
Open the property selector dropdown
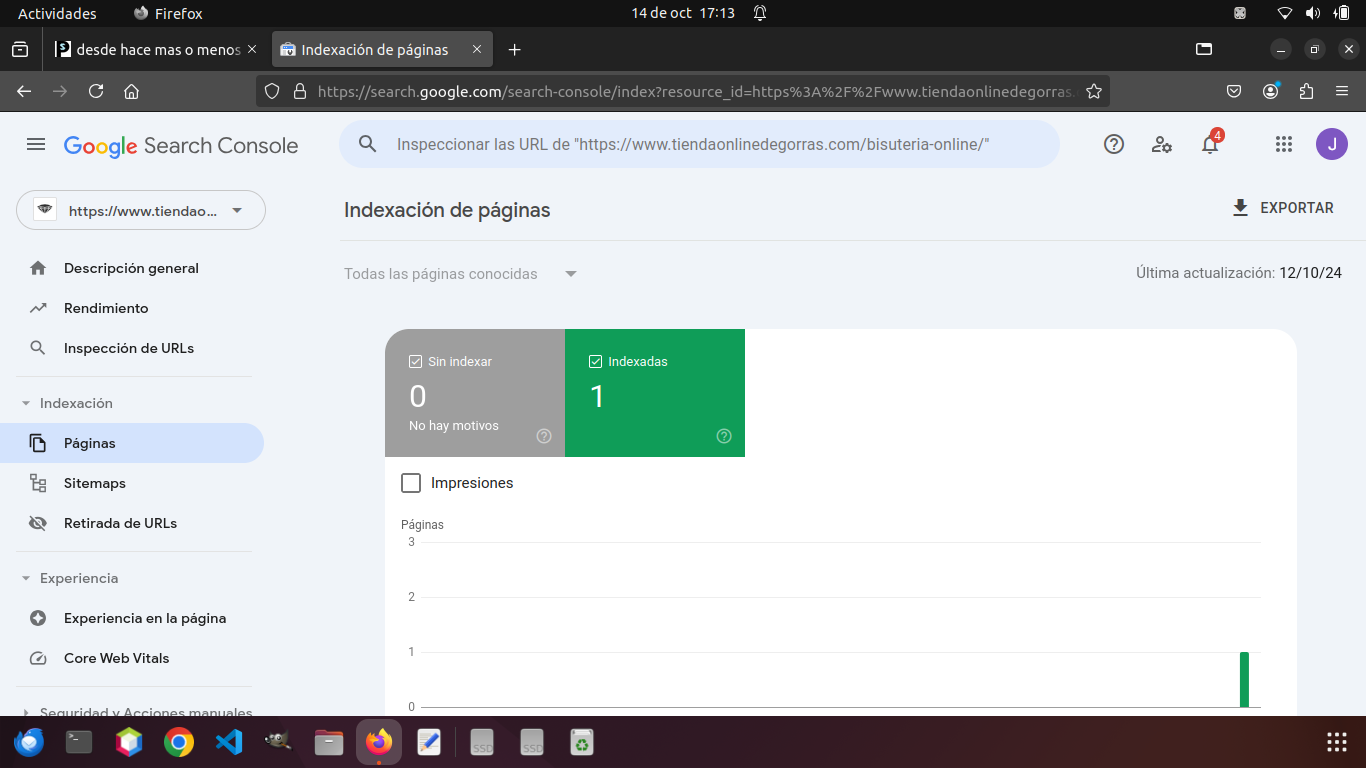tap(141, 210)
